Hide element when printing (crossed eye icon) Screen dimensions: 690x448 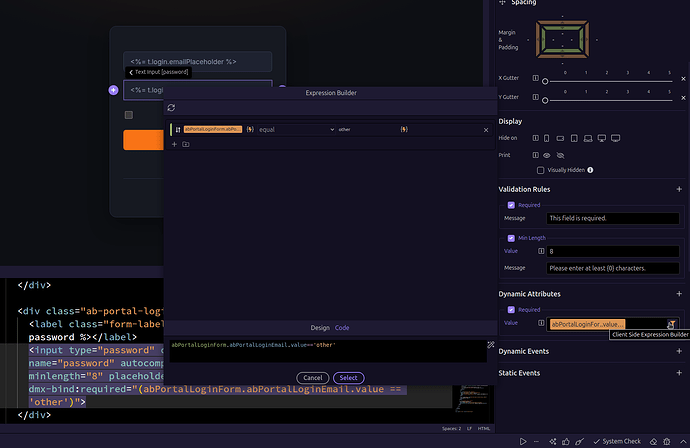click(560, 155)
